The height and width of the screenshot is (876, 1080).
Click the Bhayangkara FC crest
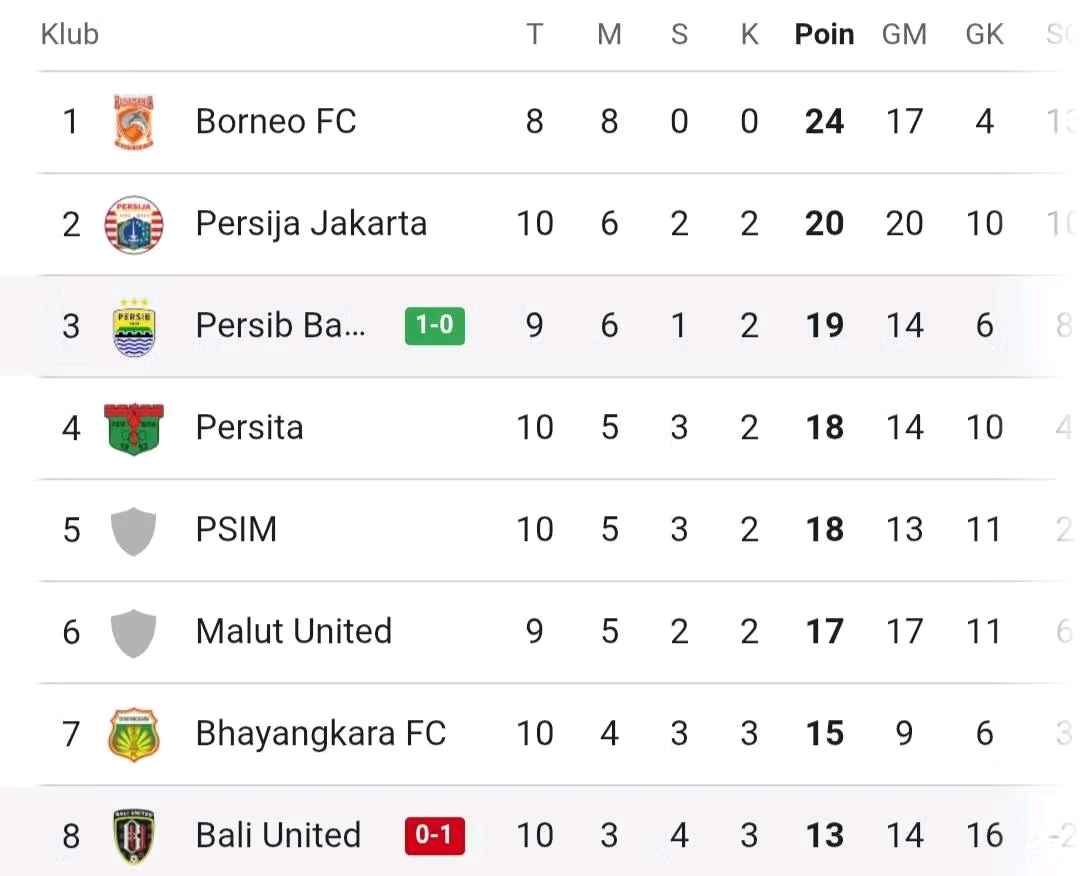point(133,733)
